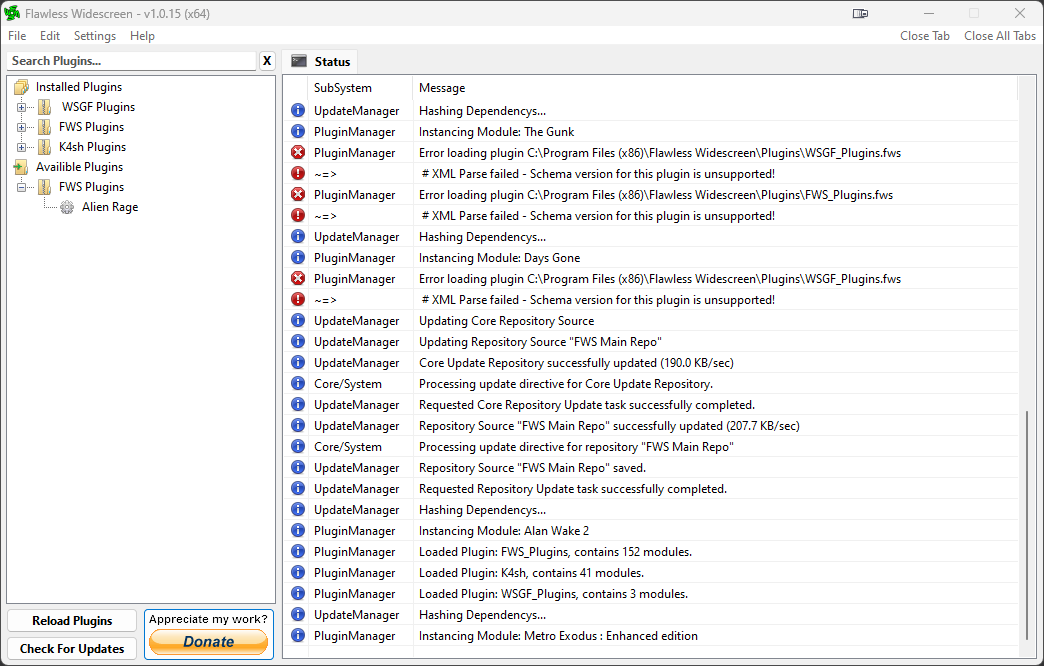Click the Status tab console icon

click(x=299, y=61)
